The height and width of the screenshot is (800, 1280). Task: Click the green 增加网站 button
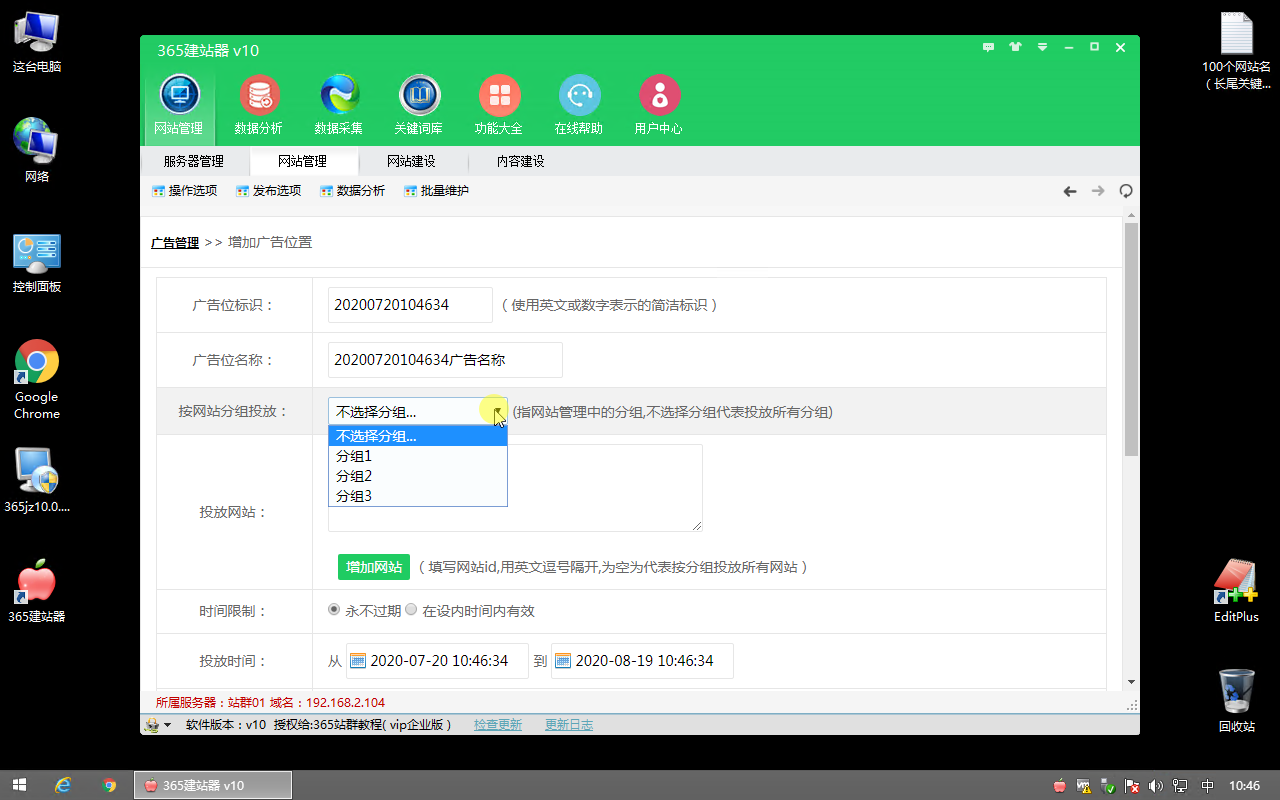click(x=374, y=567)
